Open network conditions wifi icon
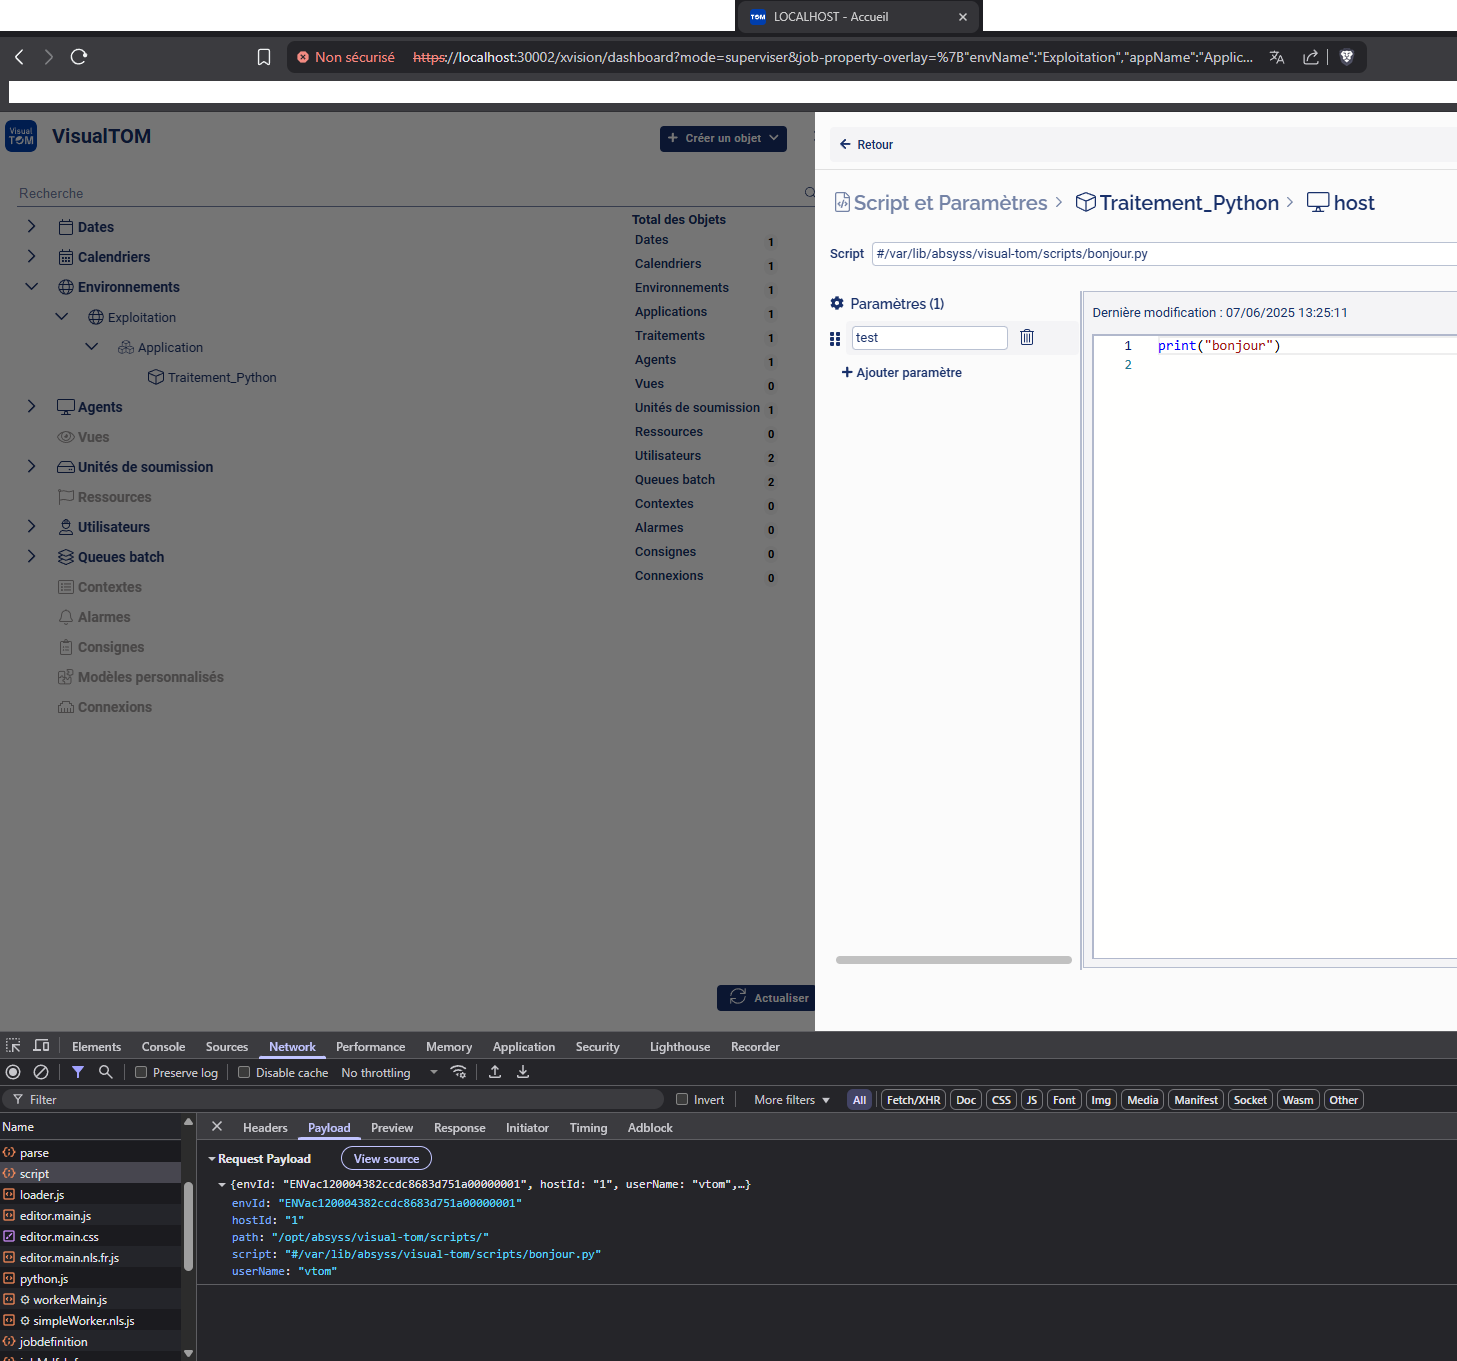This screenshot has height=1361, width=1457. pos(459,1072)
